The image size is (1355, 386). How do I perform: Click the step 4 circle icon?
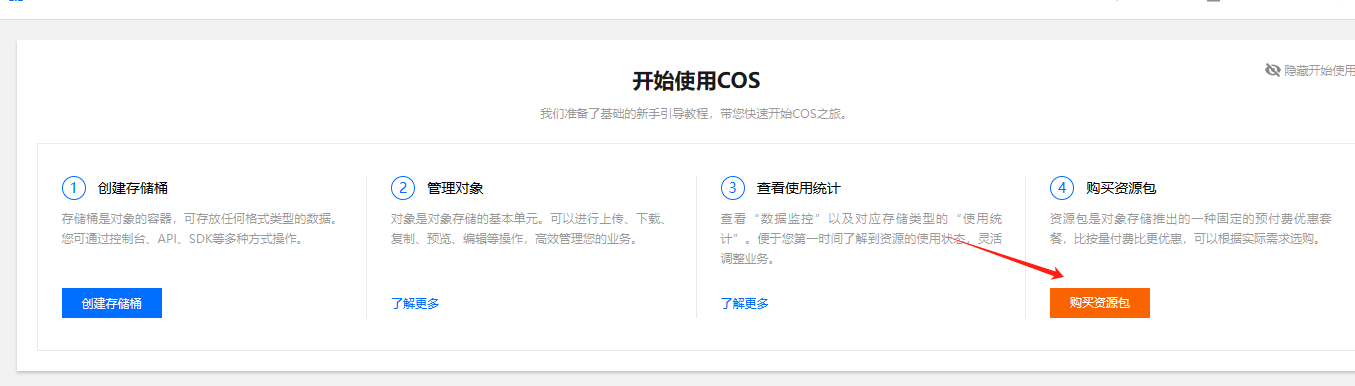point(1062,188)
